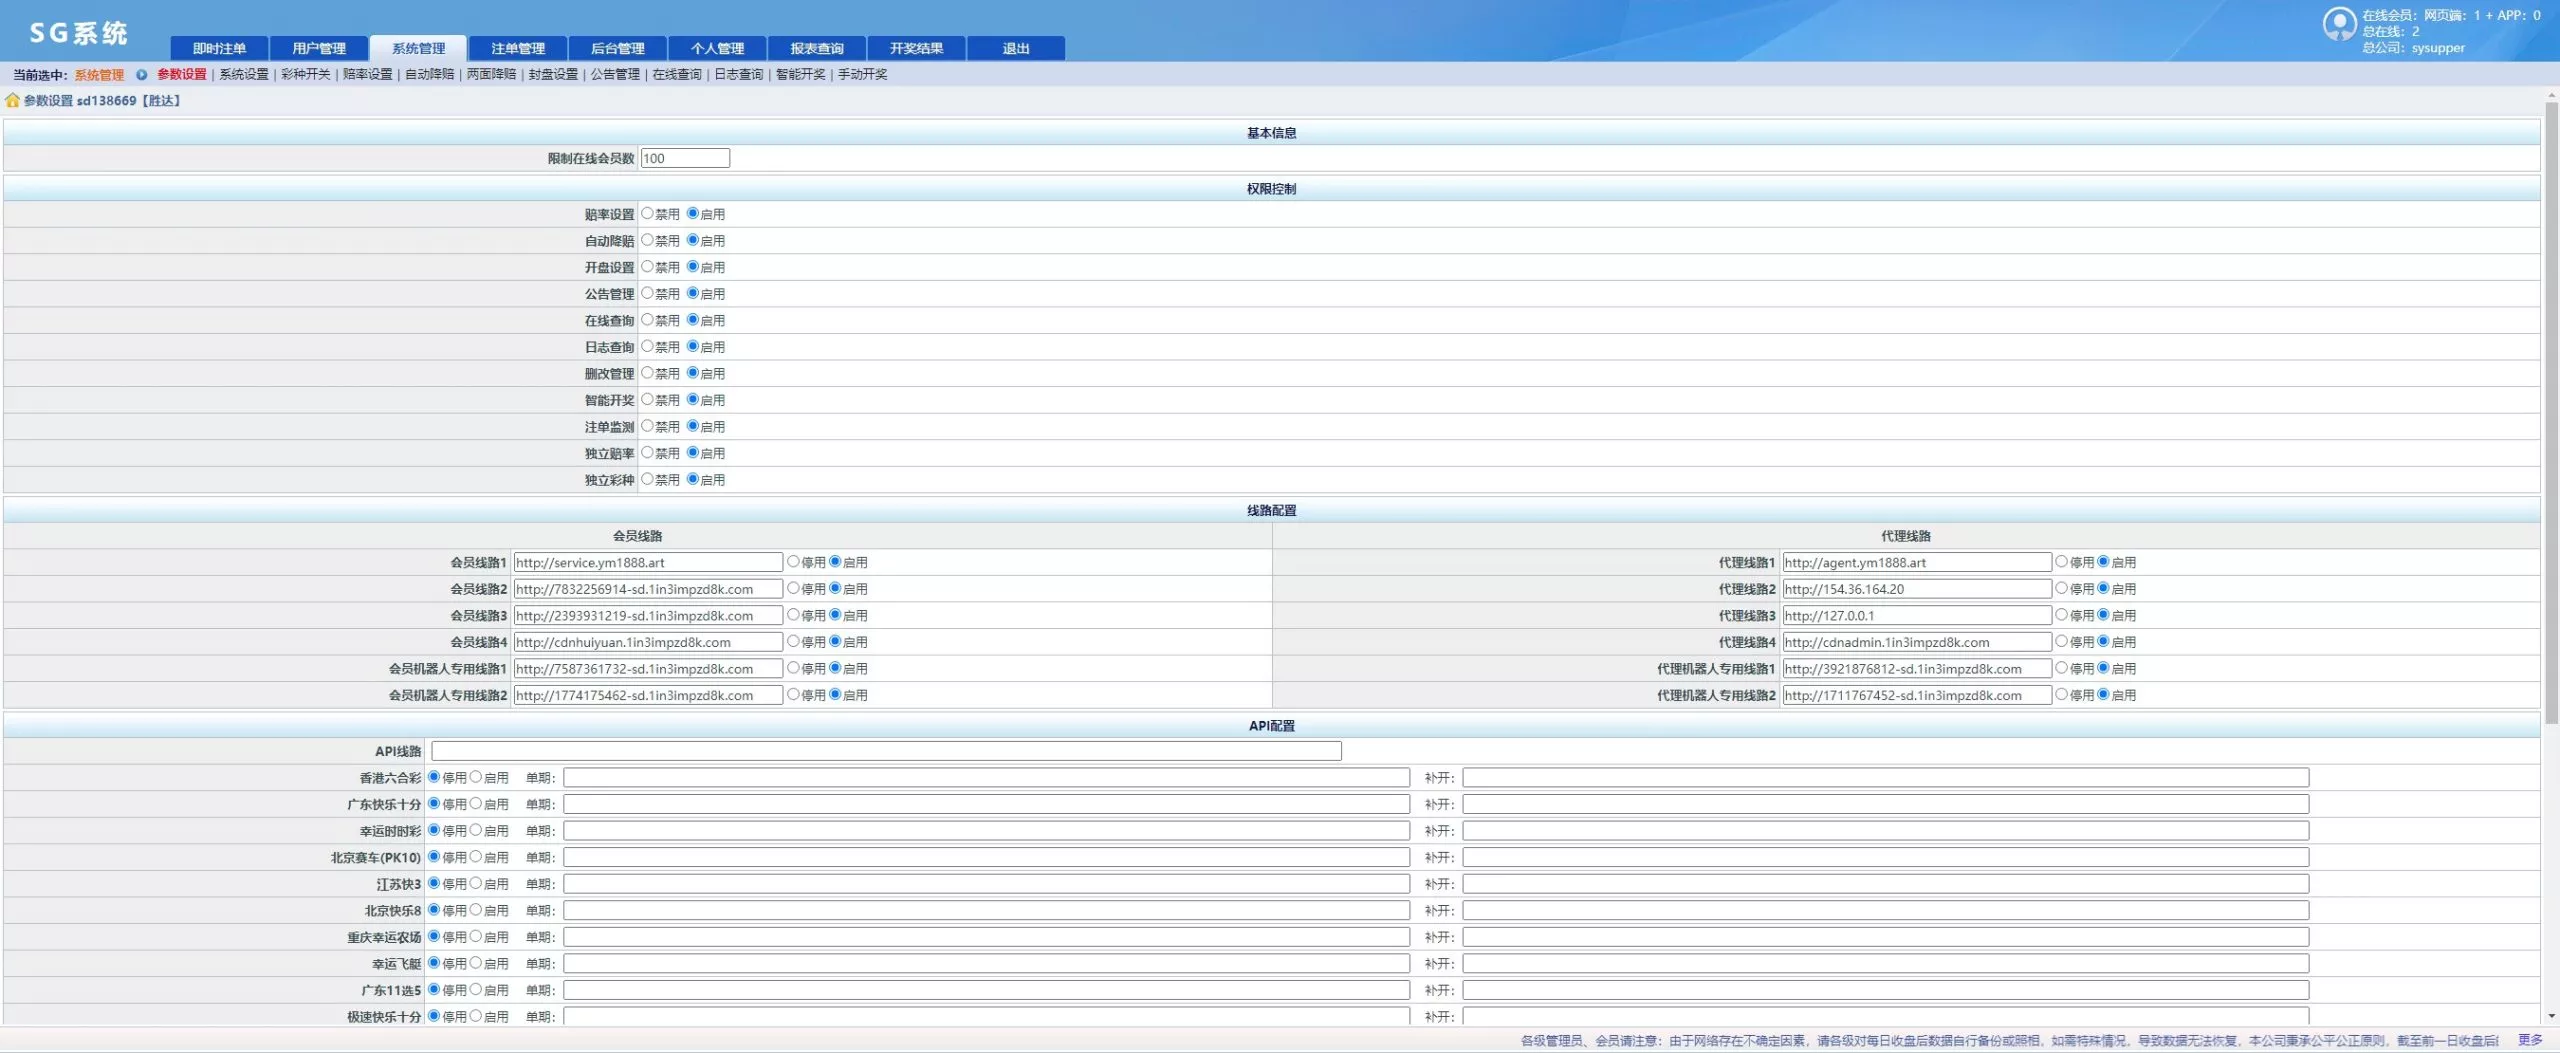This screenshot has width=2560, height=1053.
Task: Click the scrollbar up arrow
Action: [2551, 96]
